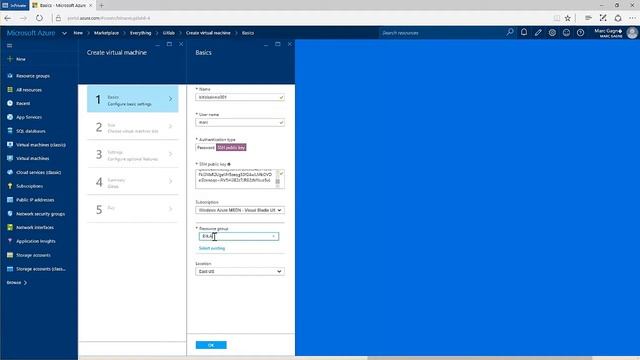Open Resource groups in the sidebar

coord(33,76)
